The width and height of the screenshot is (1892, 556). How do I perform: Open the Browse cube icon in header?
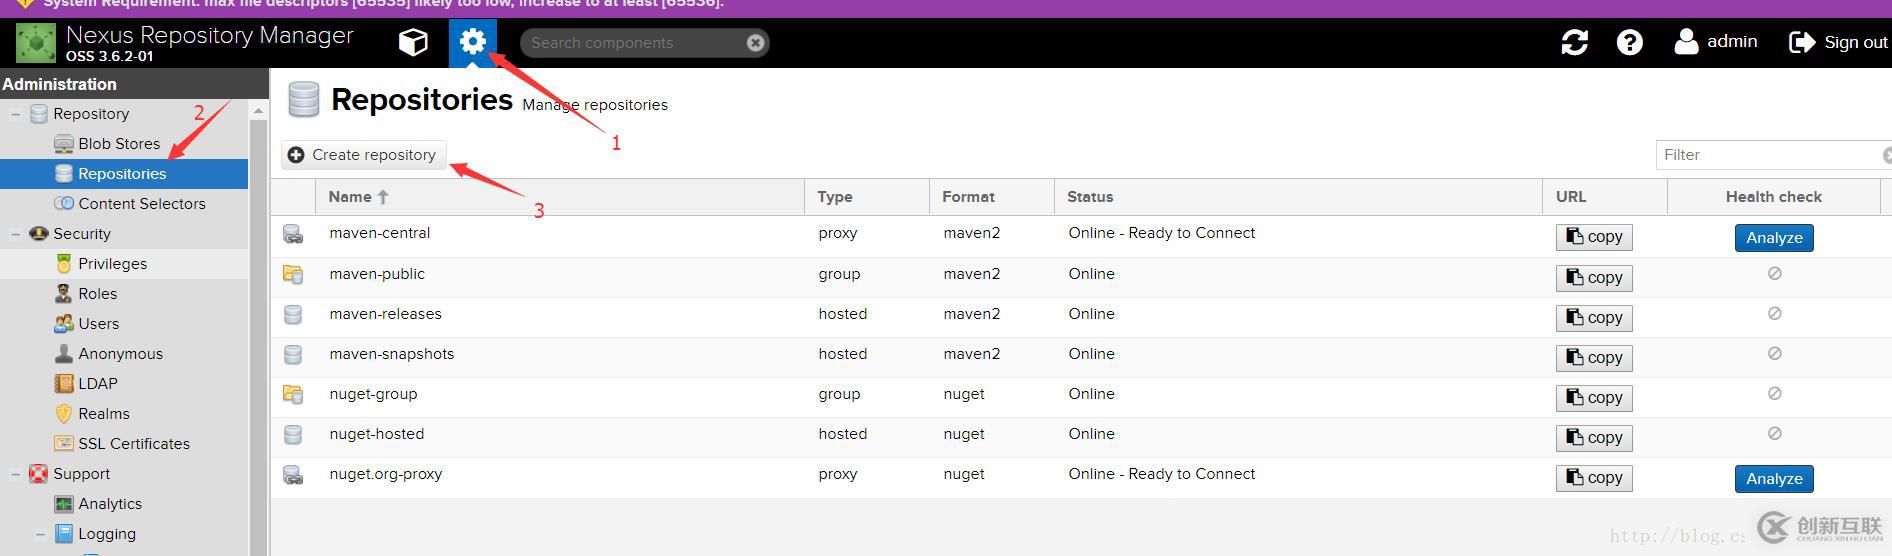tap(413, 42)
